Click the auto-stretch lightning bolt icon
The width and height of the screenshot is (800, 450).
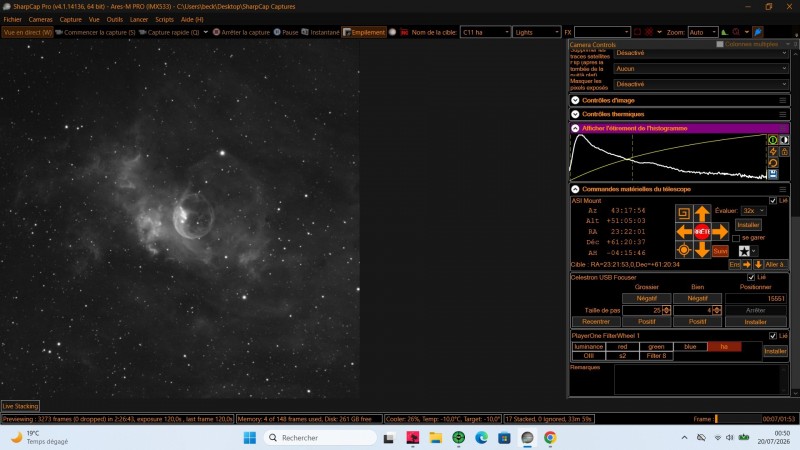tap(773, 152)
